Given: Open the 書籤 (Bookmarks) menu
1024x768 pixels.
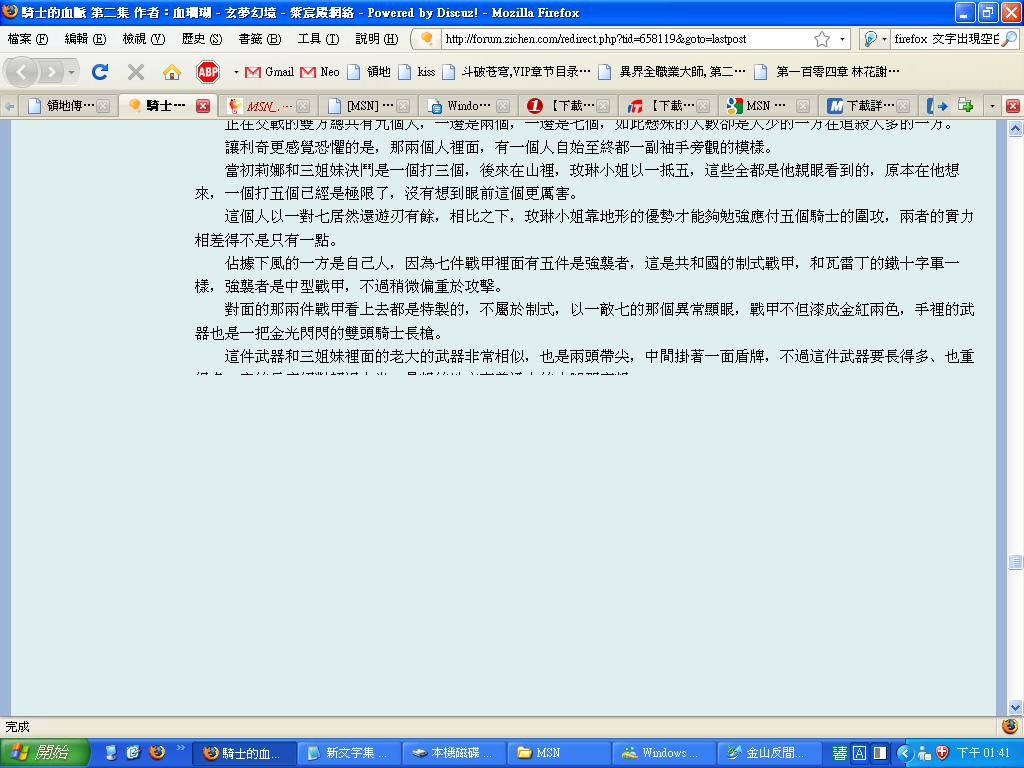Looking at the screenshot, I should [x=259, y=39].
